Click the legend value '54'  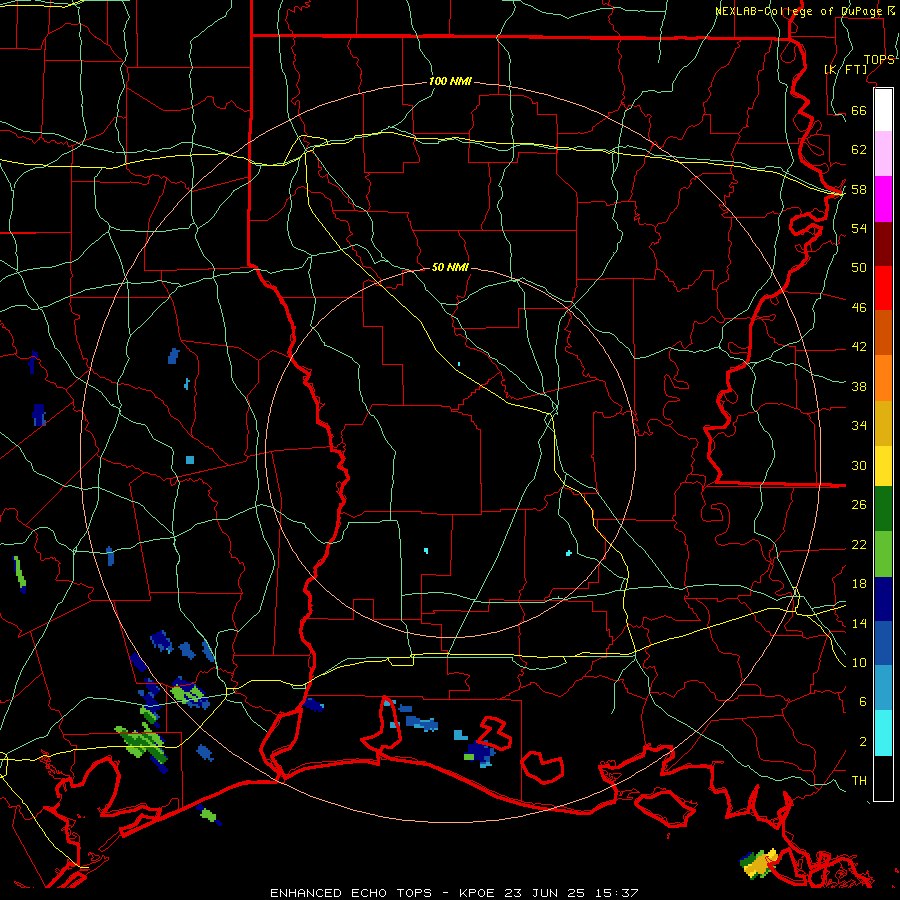tap(859, 228)
